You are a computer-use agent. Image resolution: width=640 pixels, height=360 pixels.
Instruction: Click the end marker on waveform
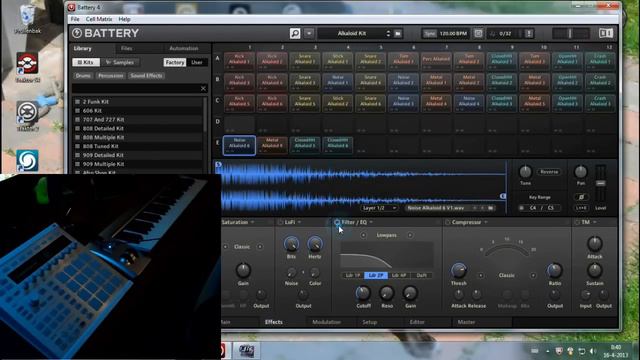503,196
